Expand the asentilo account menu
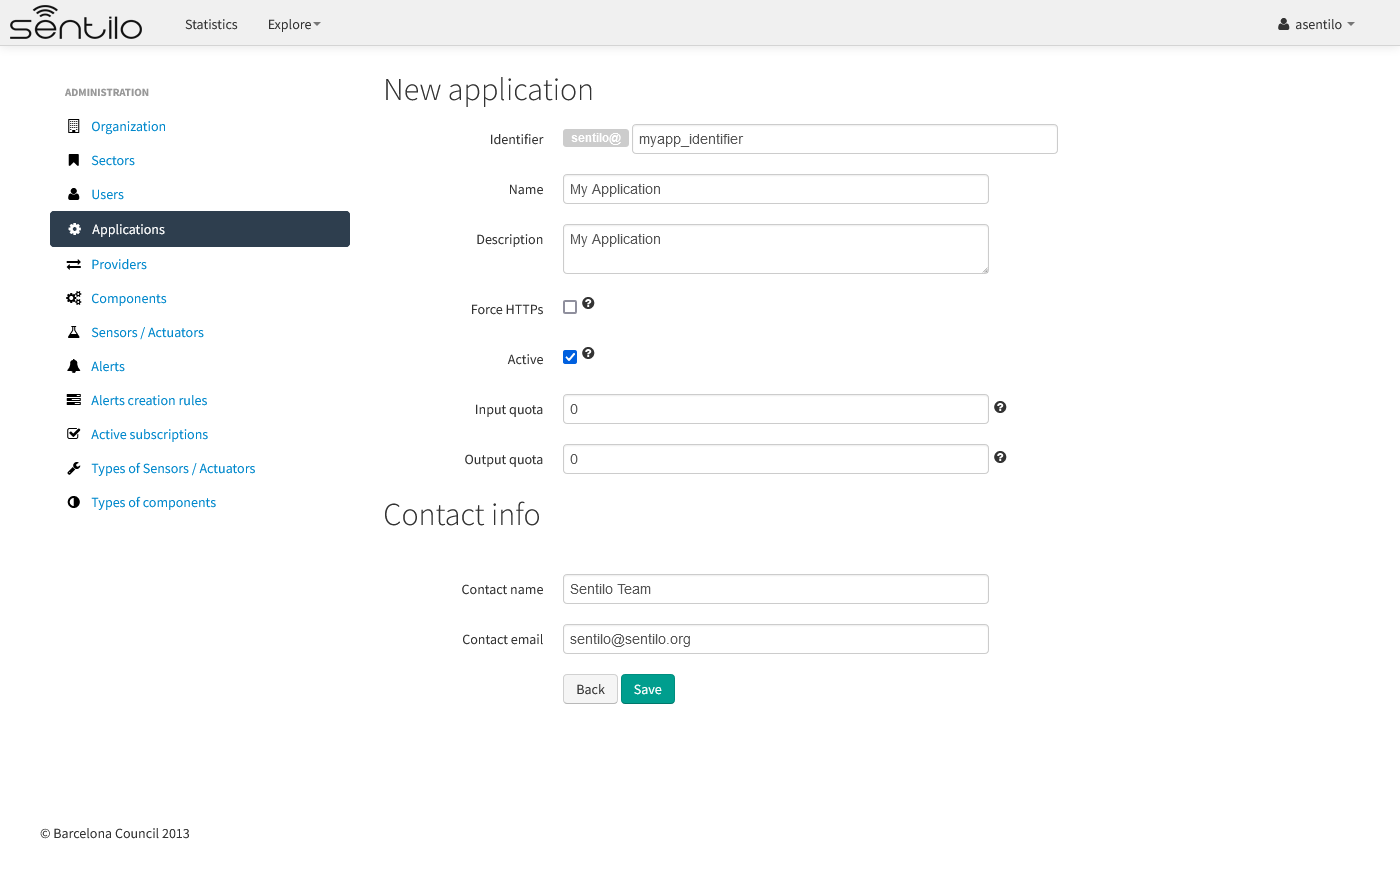 [x=1316, y=24]
